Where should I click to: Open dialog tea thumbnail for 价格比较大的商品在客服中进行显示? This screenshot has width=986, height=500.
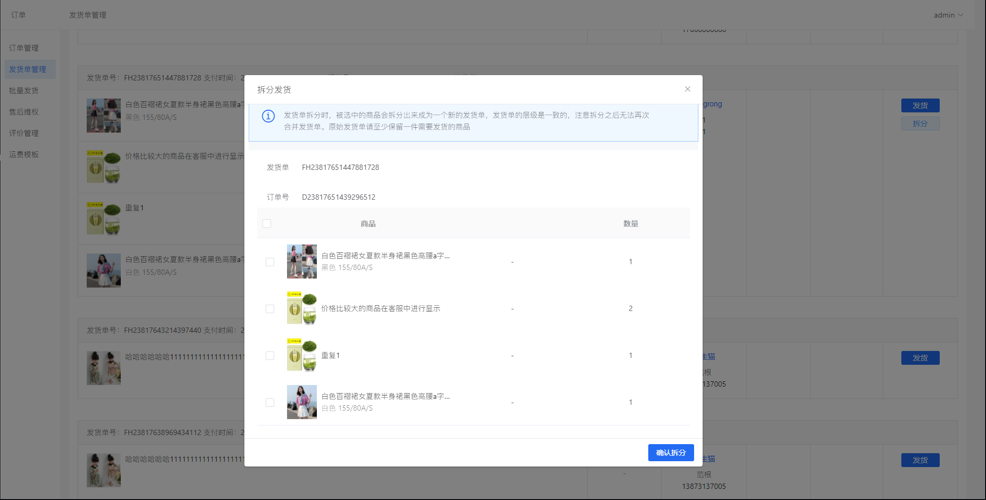[302, 308]
